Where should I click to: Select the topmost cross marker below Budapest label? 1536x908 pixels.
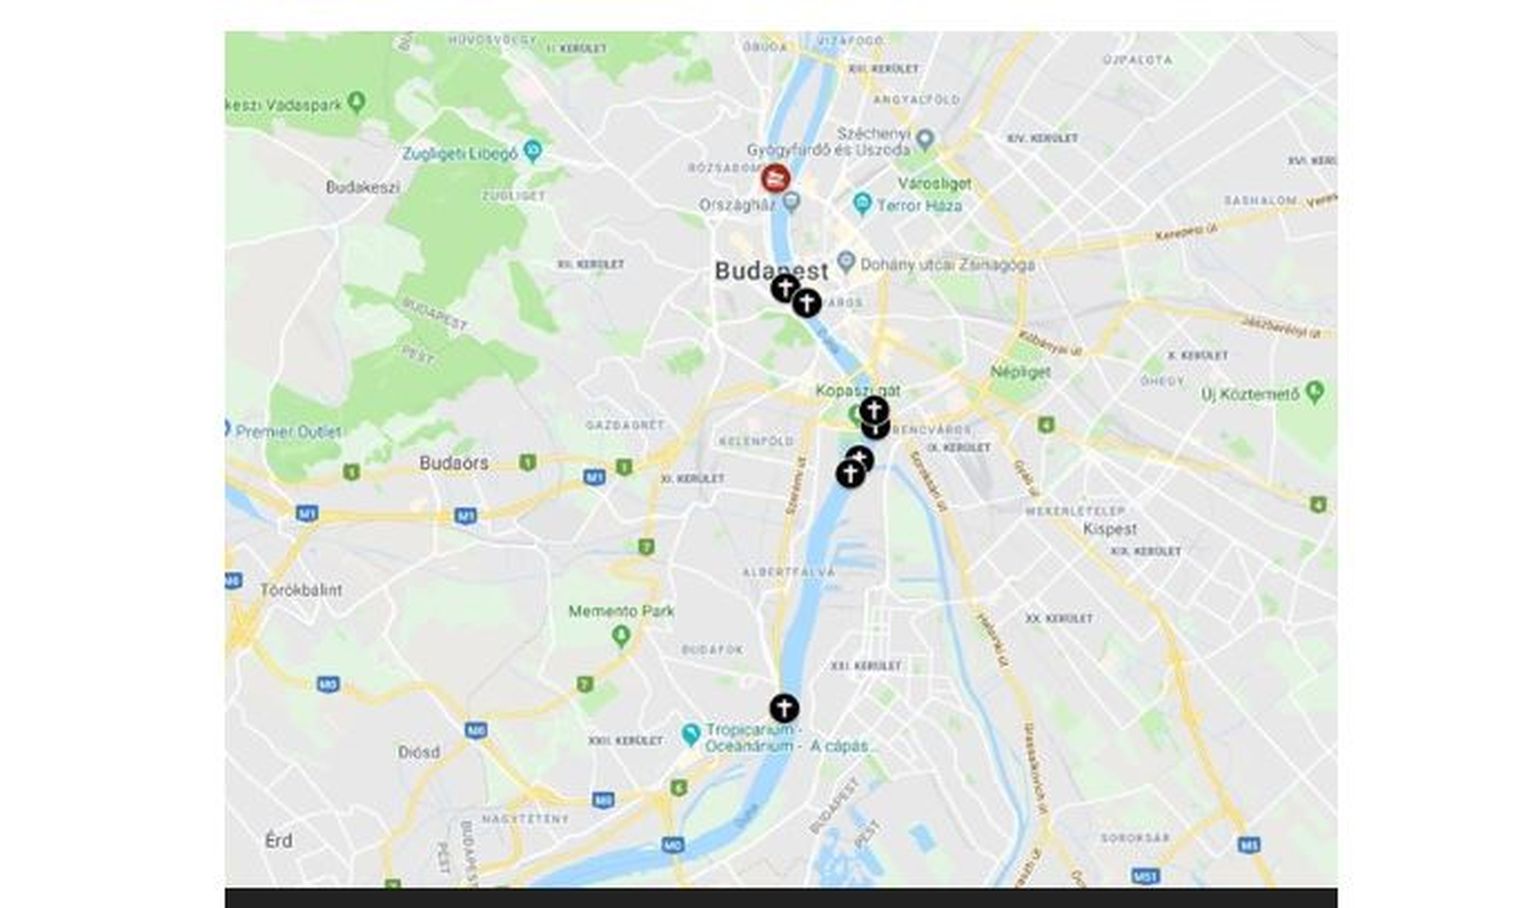[785, 289]
